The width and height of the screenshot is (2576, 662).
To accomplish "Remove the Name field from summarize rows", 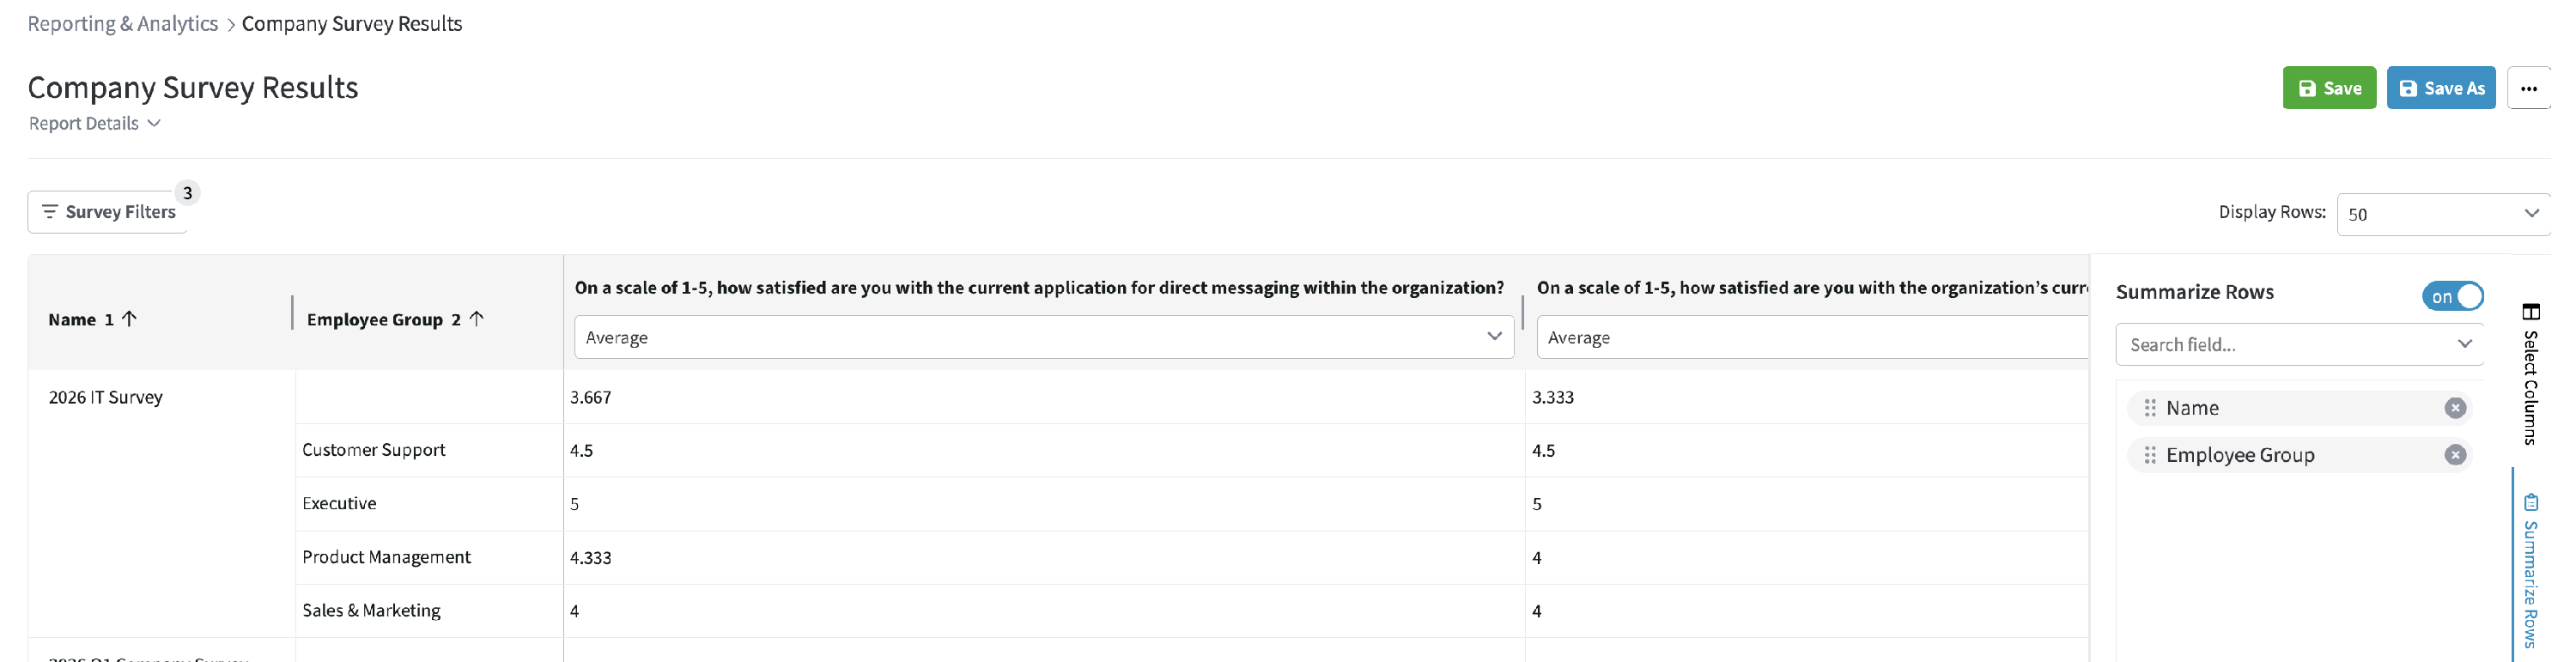I will coord(2454,408).
